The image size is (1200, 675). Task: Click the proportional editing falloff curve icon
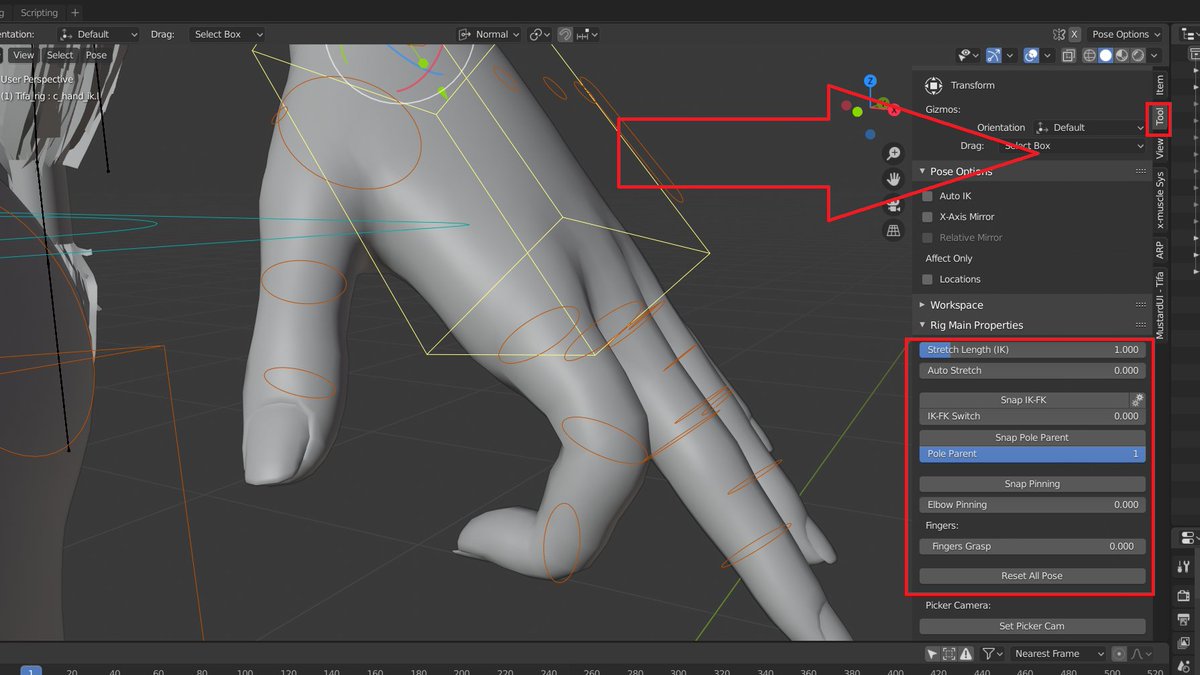[1141, 653]
